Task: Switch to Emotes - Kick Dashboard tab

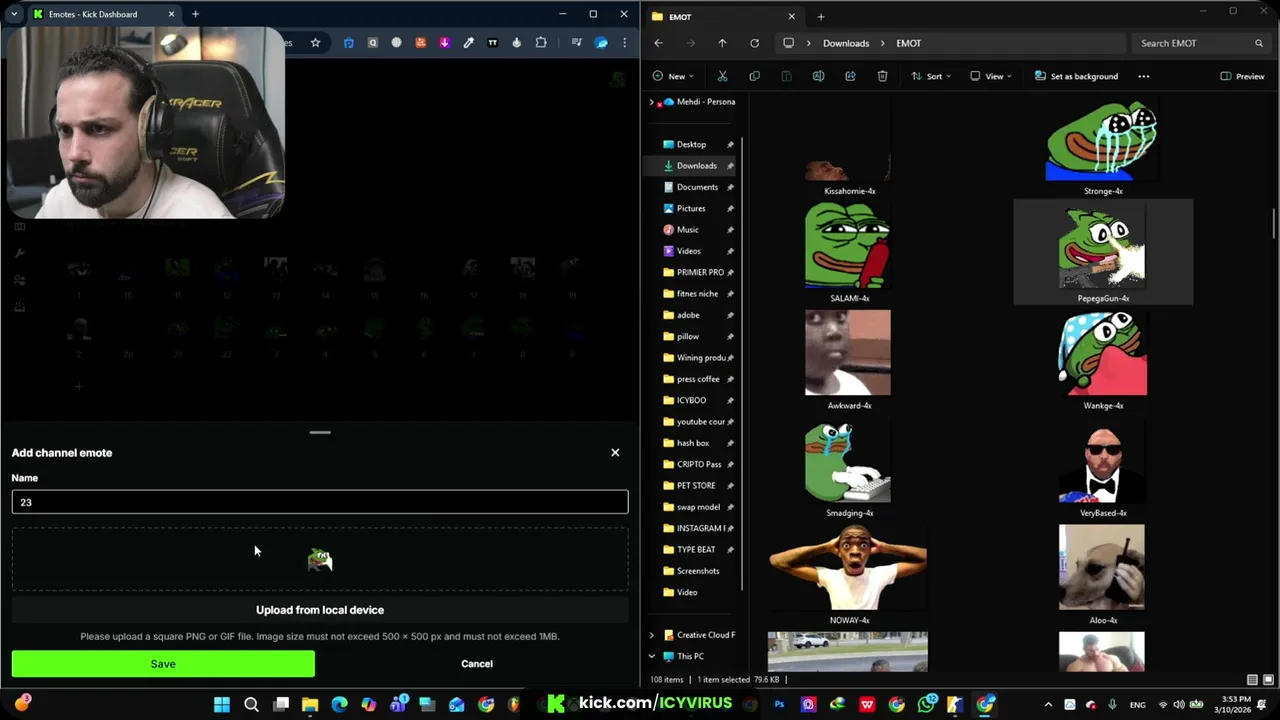Action: (x=104, y=14)
